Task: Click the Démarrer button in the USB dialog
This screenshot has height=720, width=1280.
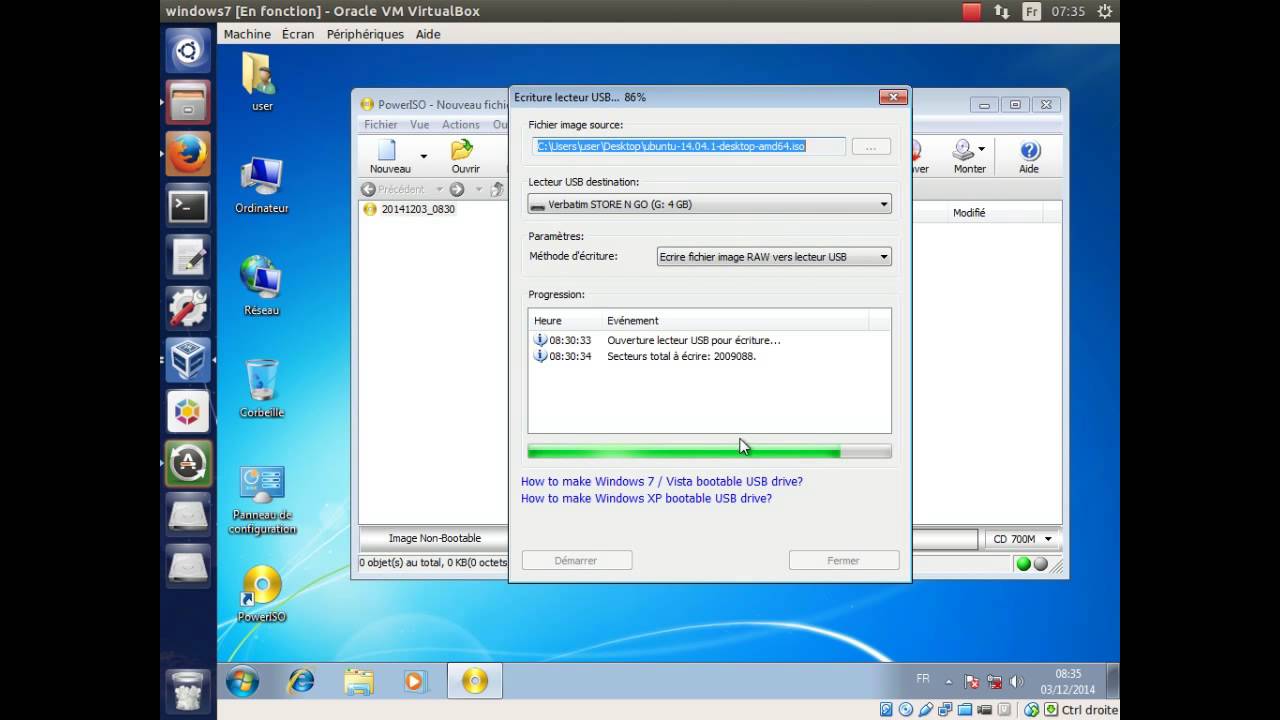Action: click(x=576, y=560)
